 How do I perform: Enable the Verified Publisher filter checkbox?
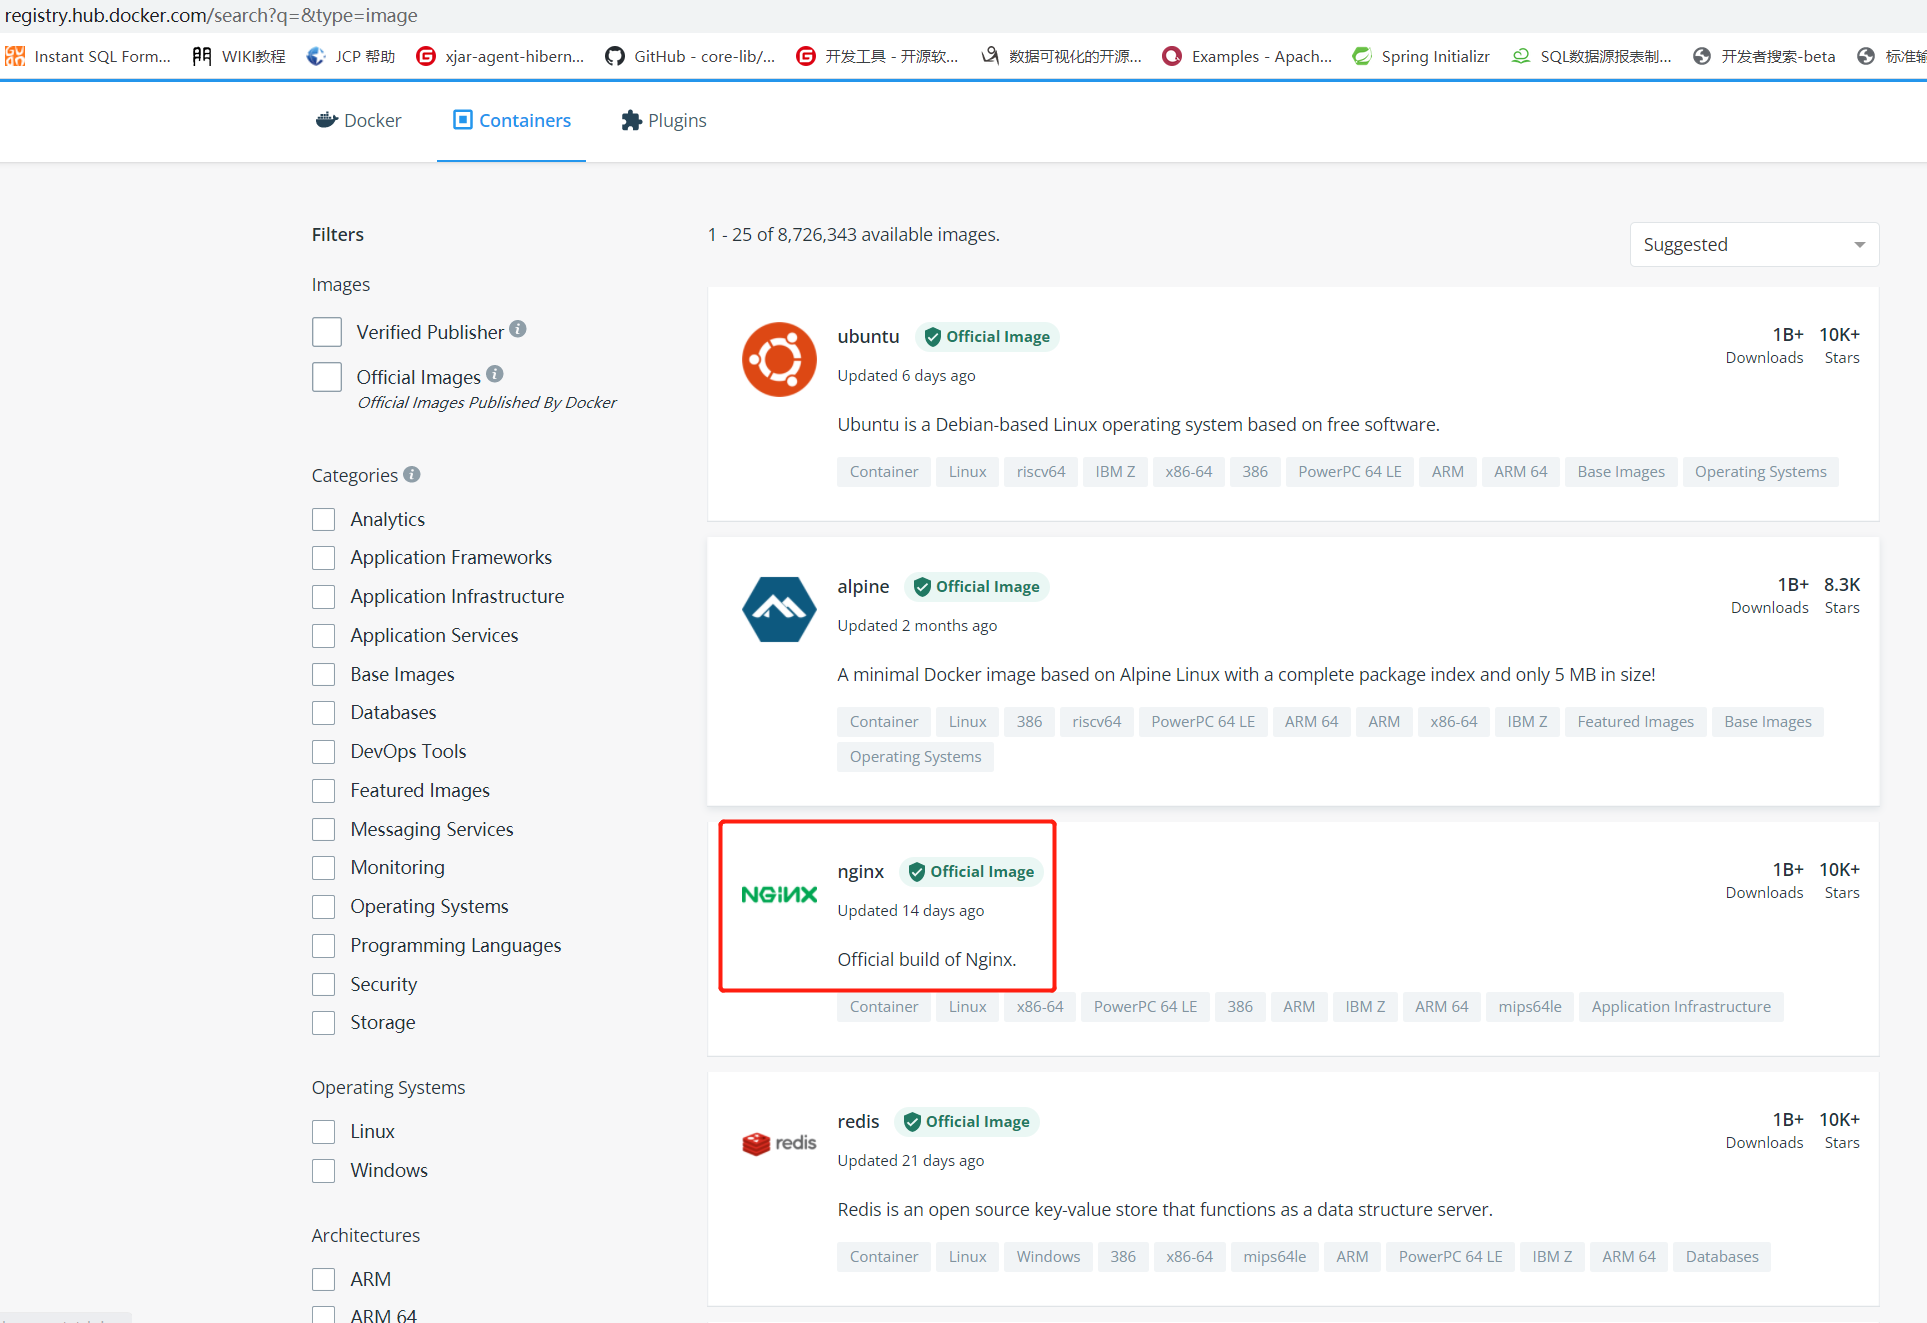point(327,332)
